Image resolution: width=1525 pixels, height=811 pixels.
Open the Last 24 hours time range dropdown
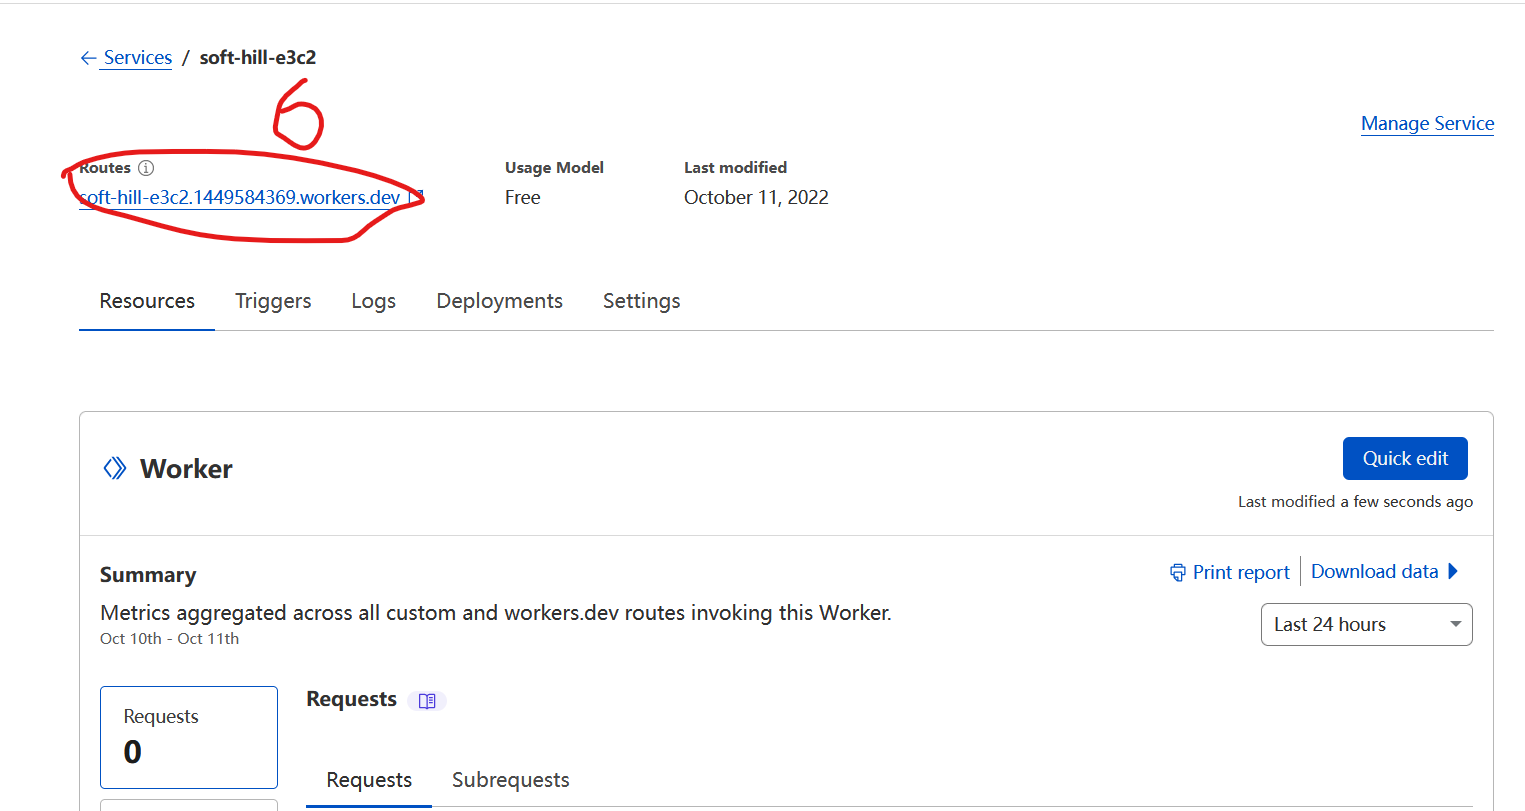[1366, 624]
